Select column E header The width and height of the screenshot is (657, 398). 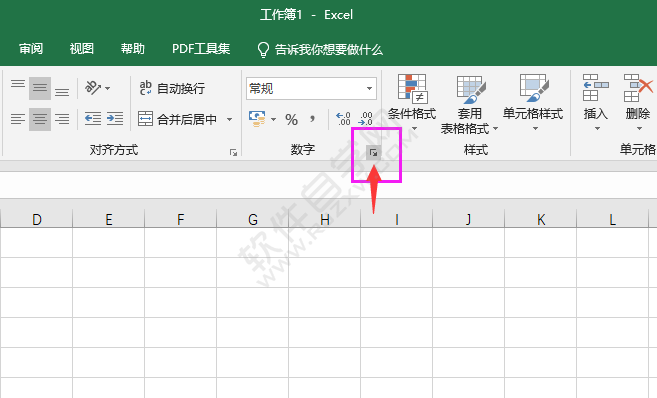[x=109, y=219]
